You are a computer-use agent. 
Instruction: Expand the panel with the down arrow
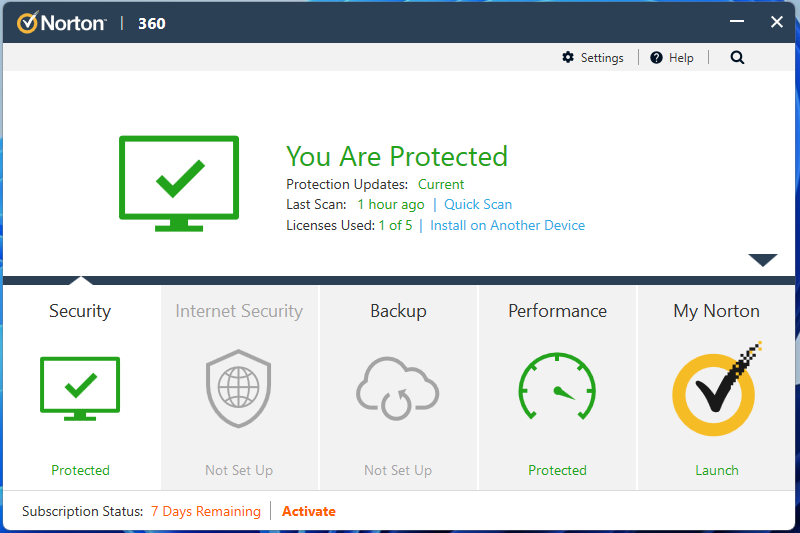(x=762, y=260)
